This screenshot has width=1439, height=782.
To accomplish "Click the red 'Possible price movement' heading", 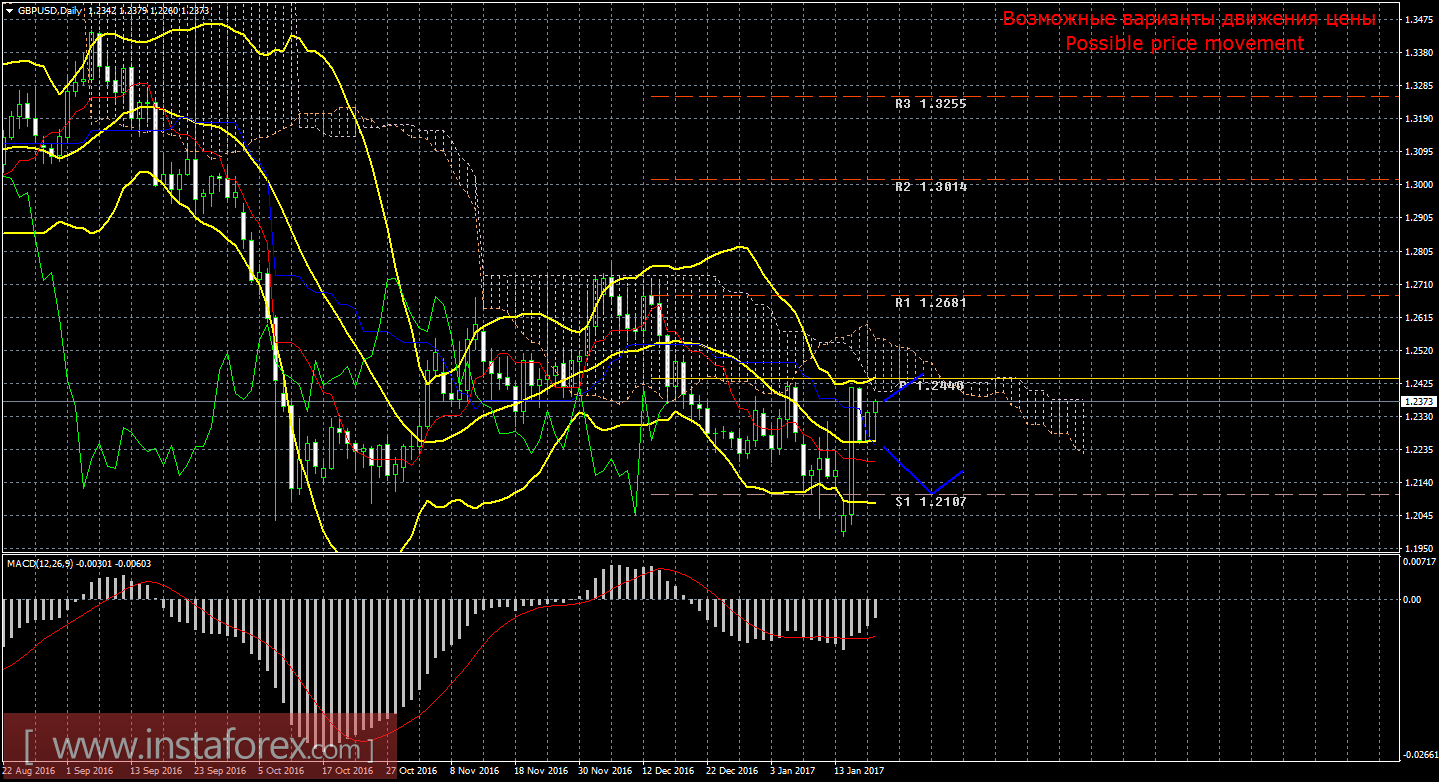I will (1184, 44).
